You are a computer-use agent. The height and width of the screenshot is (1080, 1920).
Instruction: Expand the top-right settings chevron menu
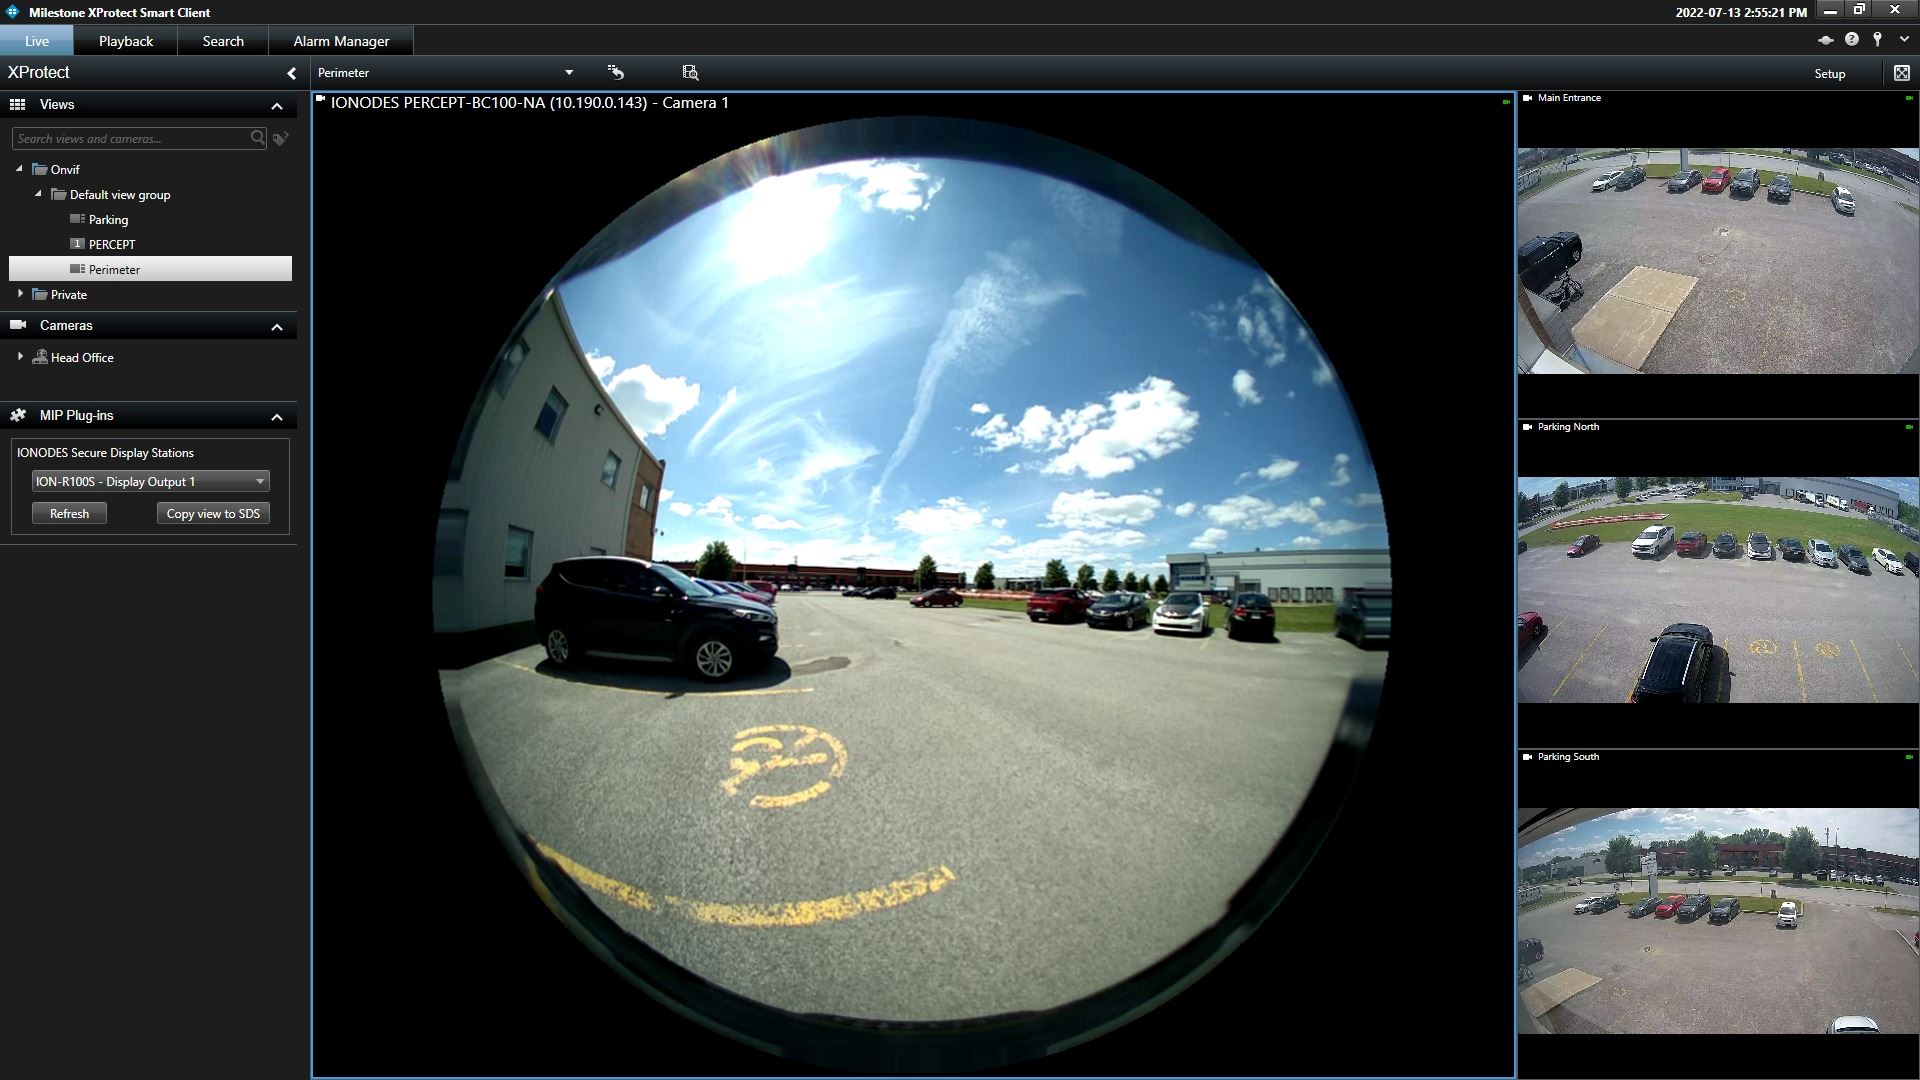[x=1904, y=40]
